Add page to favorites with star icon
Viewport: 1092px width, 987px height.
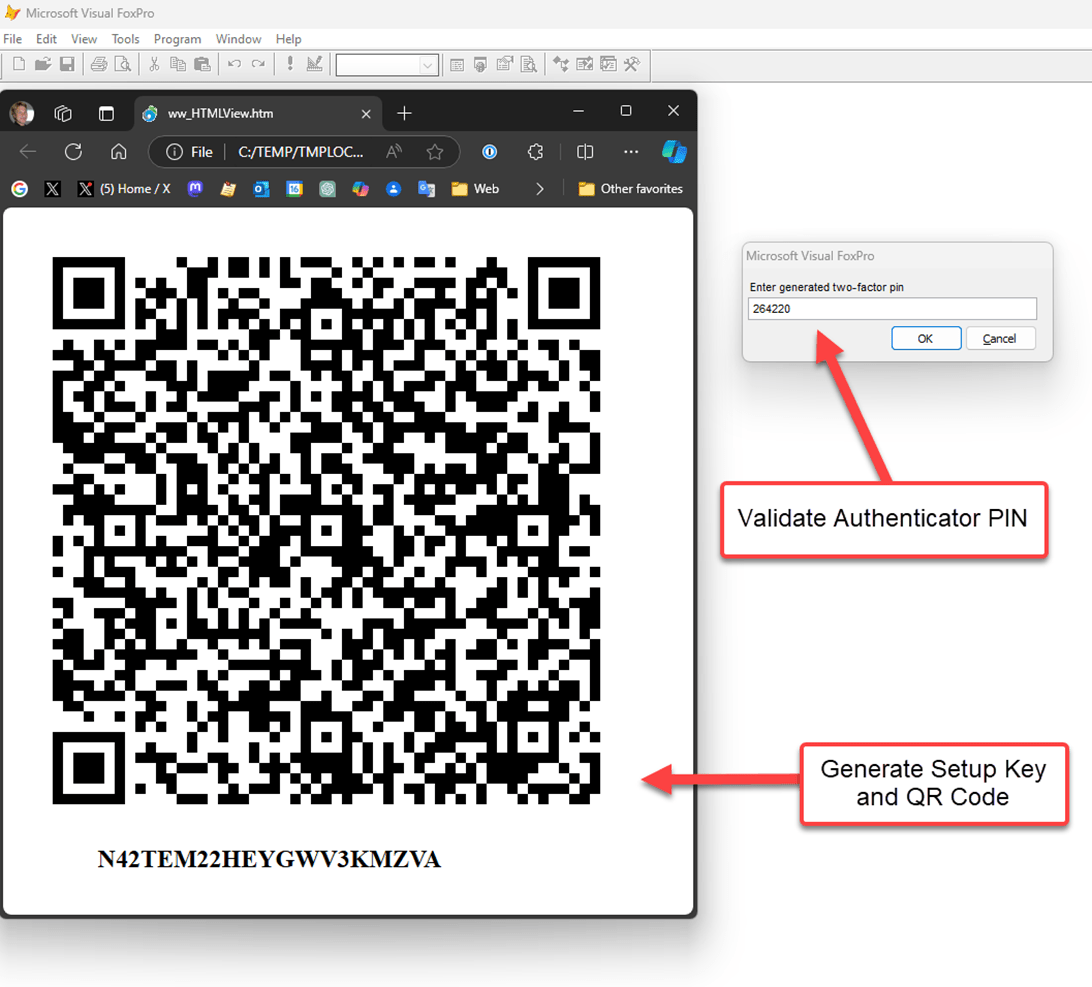pos(434,152)
